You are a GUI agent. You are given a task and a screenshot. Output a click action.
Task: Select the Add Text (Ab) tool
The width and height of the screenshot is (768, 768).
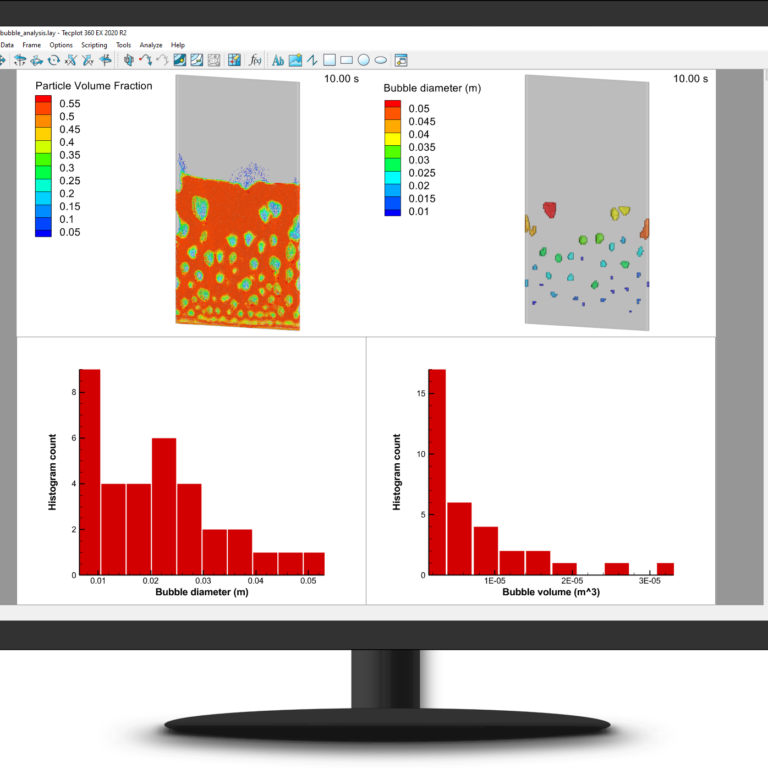tap(278, 60)
